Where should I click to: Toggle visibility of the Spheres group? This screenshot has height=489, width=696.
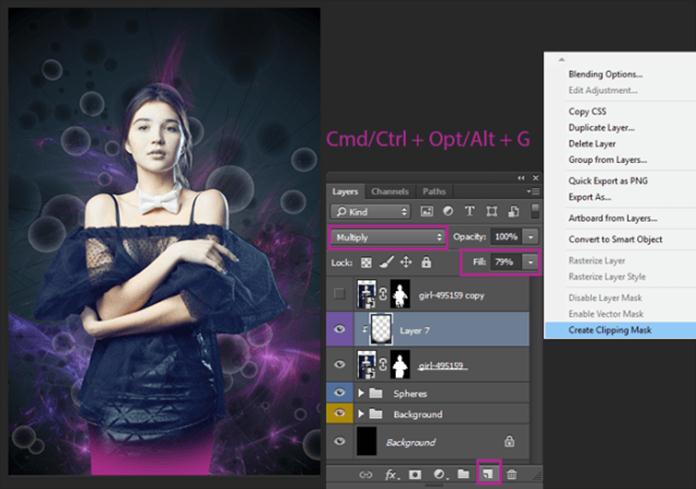click(342, 393)
